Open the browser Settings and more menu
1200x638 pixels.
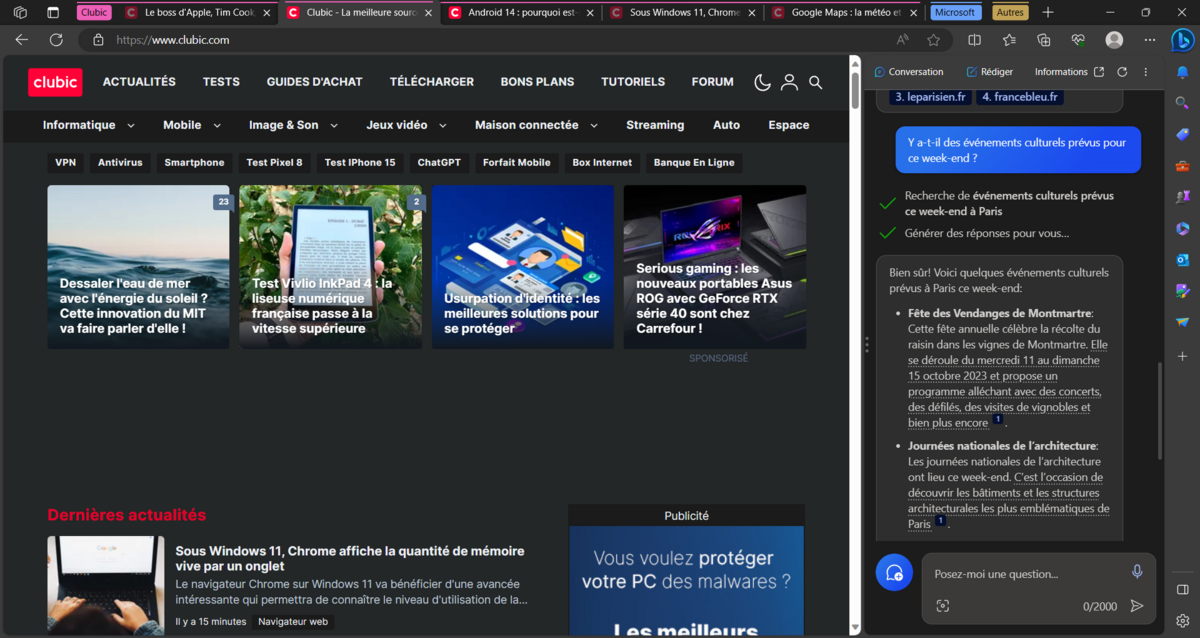(x=1149, y=40)
